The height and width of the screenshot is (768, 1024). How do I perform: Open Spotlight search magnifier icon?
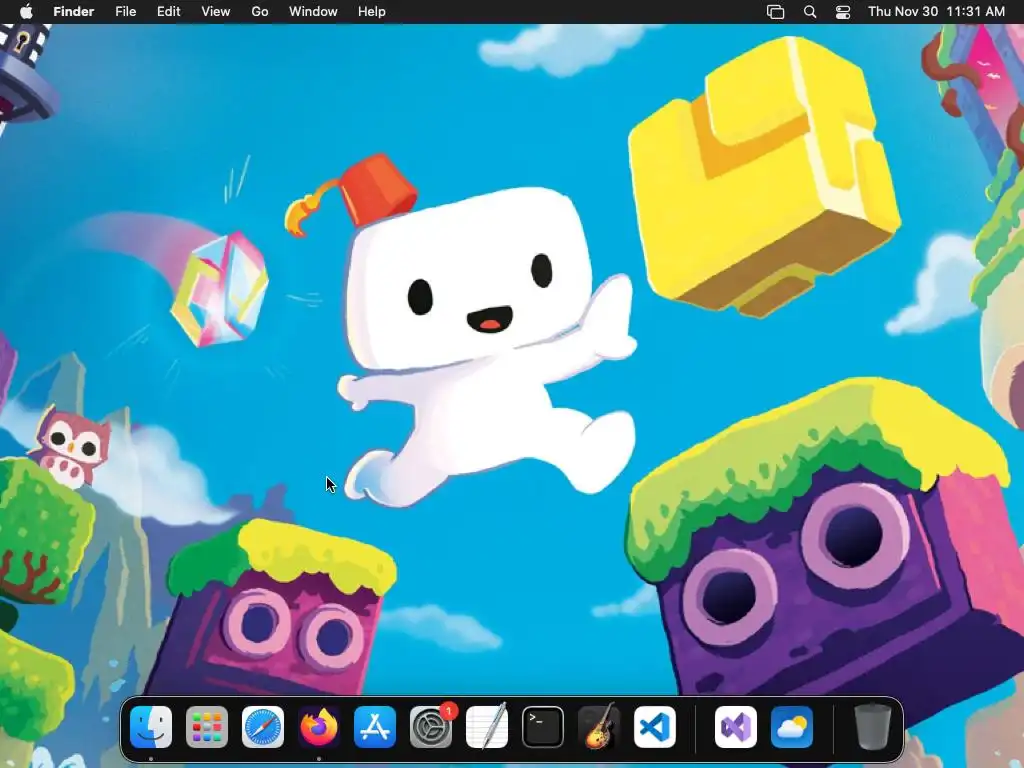pos(810,12)
